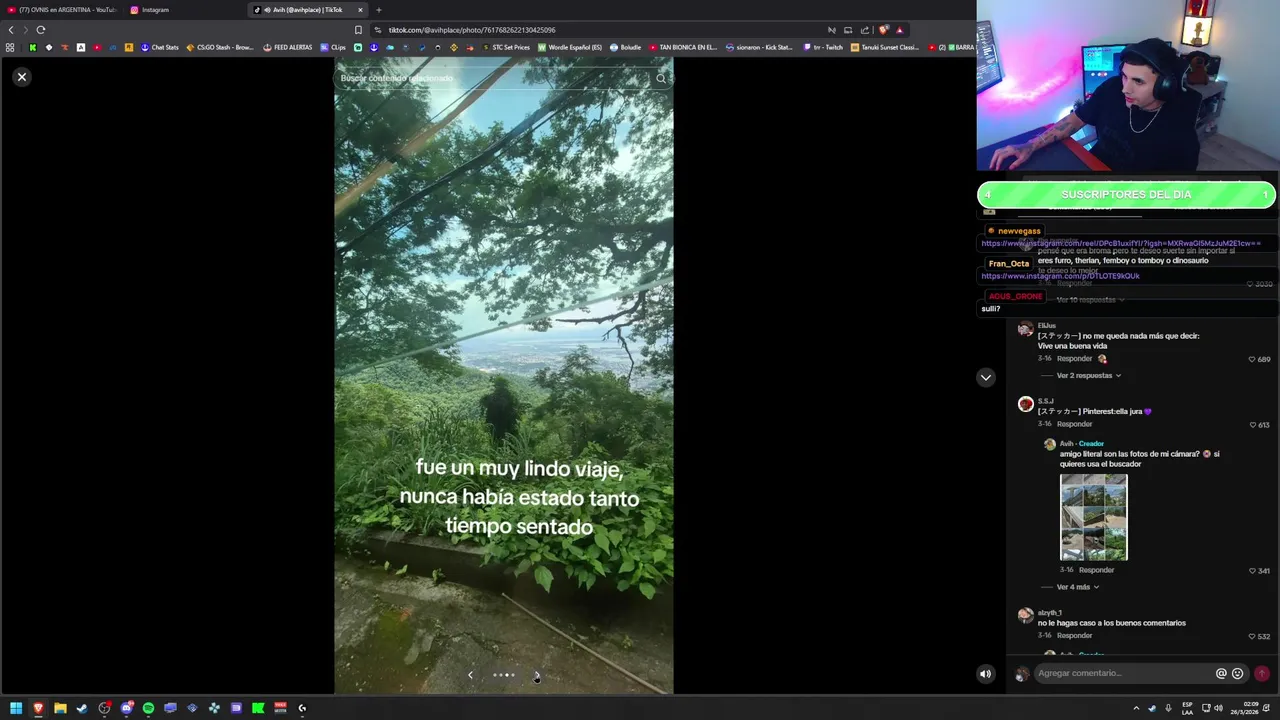This screenshot has height=720, width=1280.
Task: Reply to the S.S.J comment via Responder
Action: click(1075, 424)
